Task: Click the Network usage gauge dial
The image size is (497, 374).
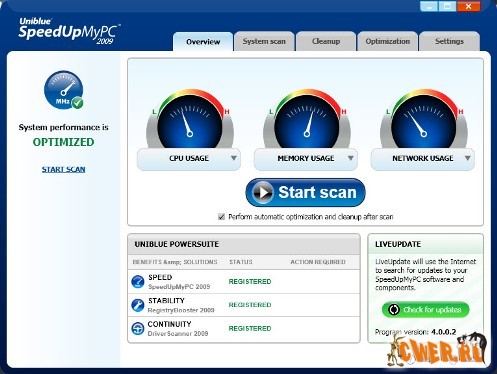Action: [424, 120]
